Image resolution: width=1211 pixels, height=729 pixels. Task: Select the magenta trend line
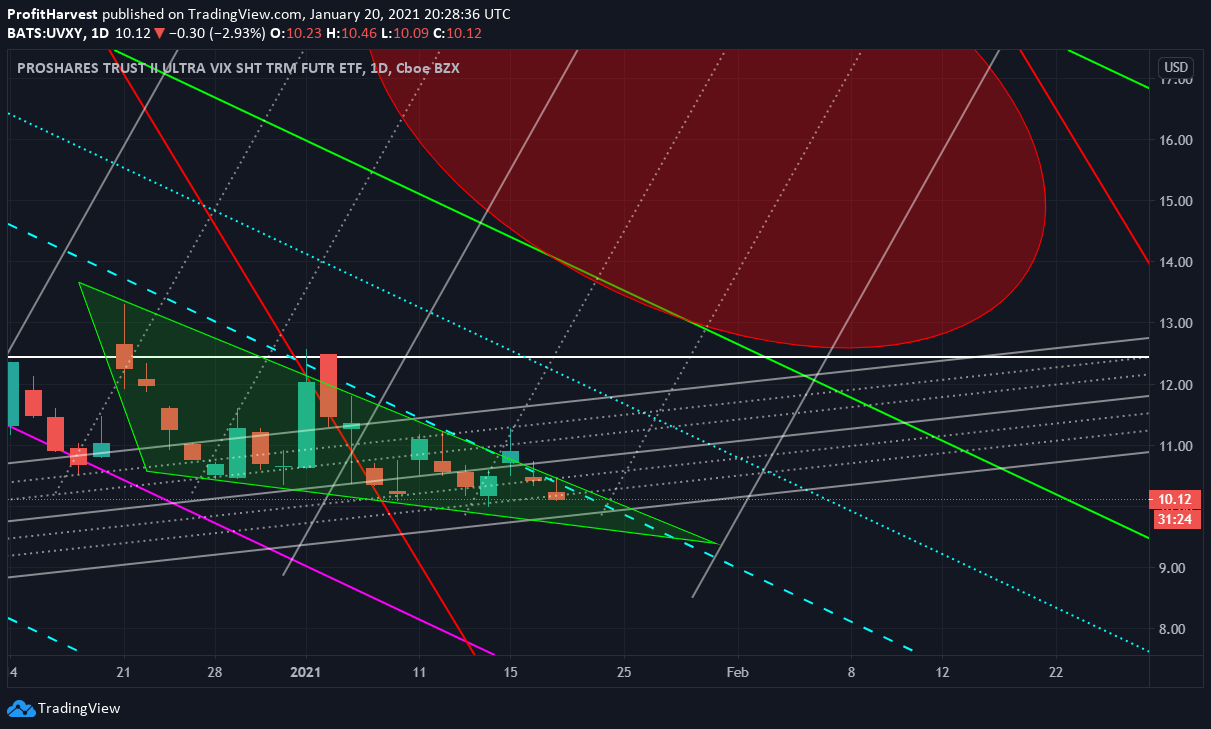coord(250,541)
